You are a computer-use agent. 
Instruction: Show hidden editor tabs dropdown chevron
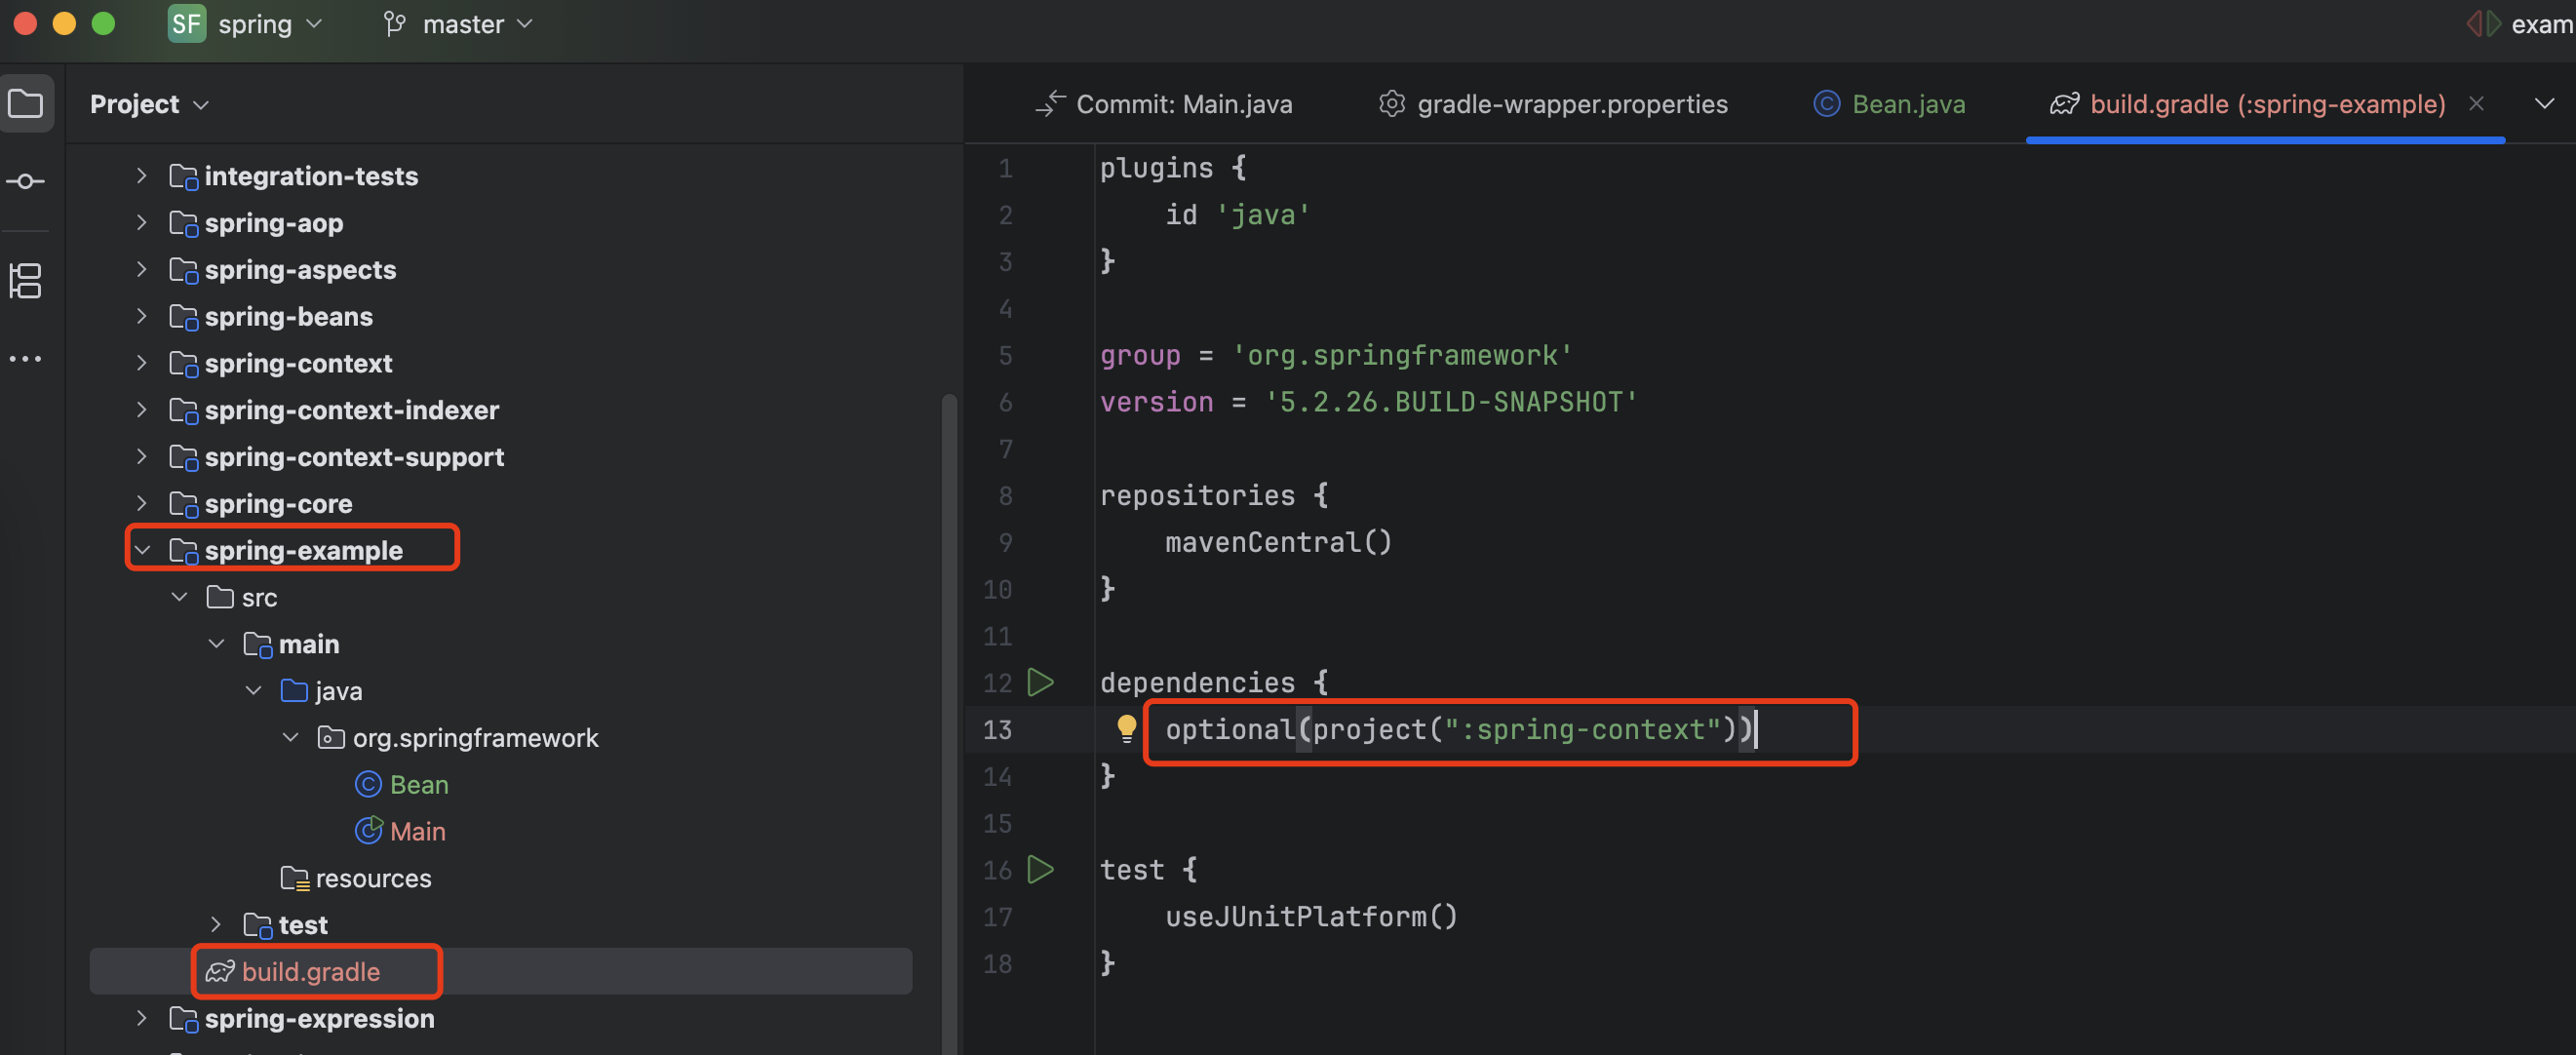pyautogui.click(x=2544, y=104)
